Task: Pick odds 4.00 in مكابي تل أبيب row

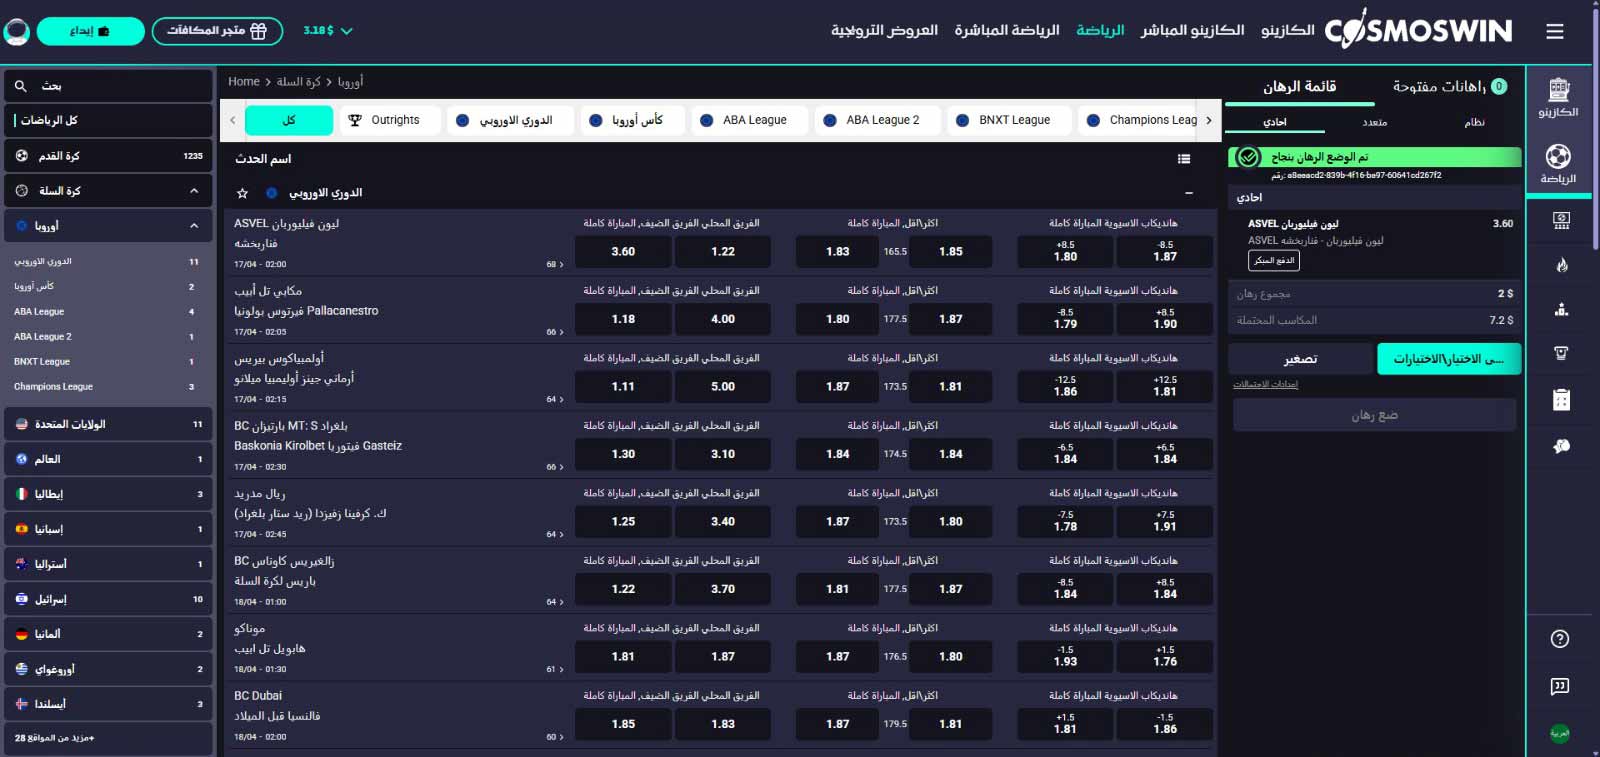Action: 723,319
